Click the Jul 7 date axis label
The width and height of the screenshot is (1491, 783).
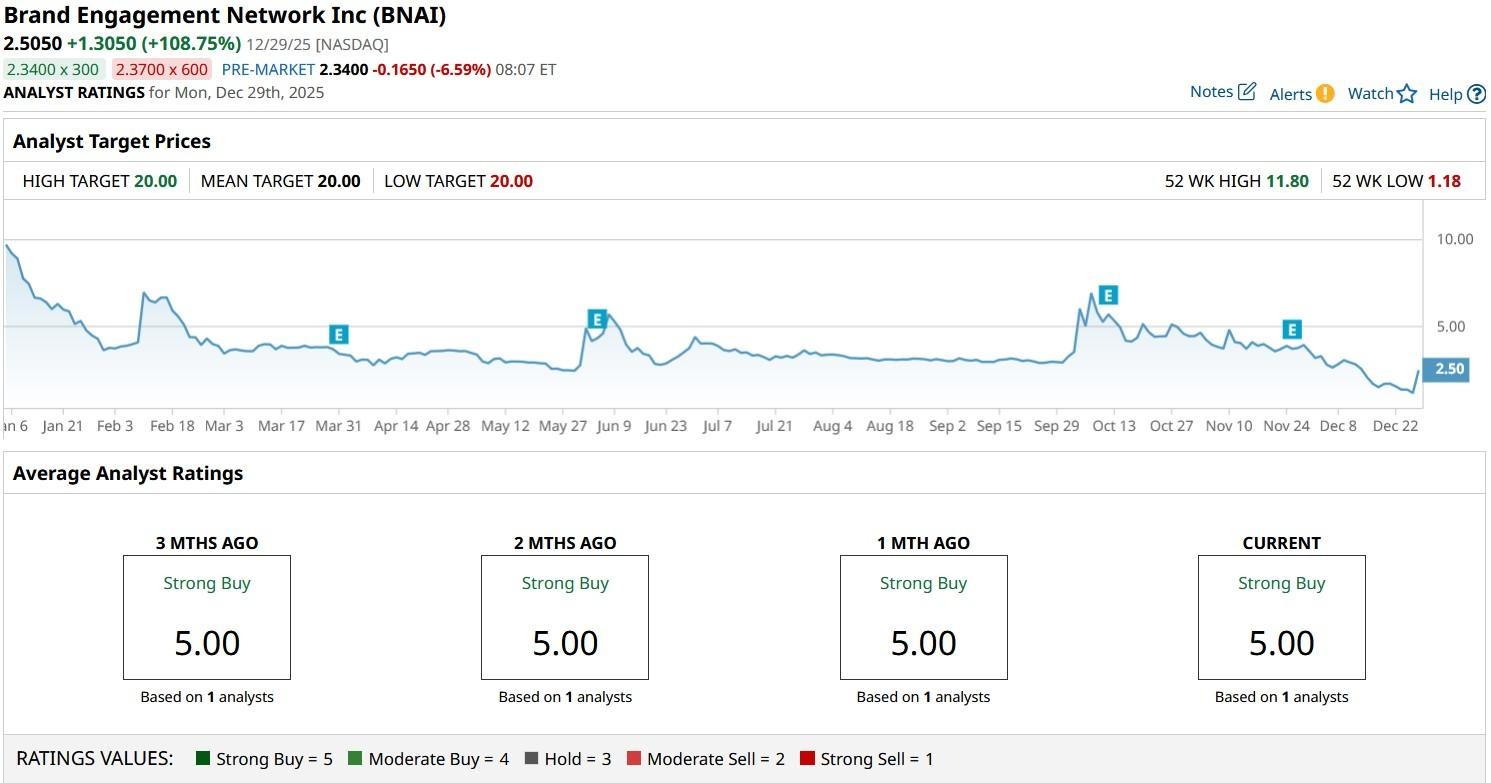pyautogui.click(x=717, y=426)
